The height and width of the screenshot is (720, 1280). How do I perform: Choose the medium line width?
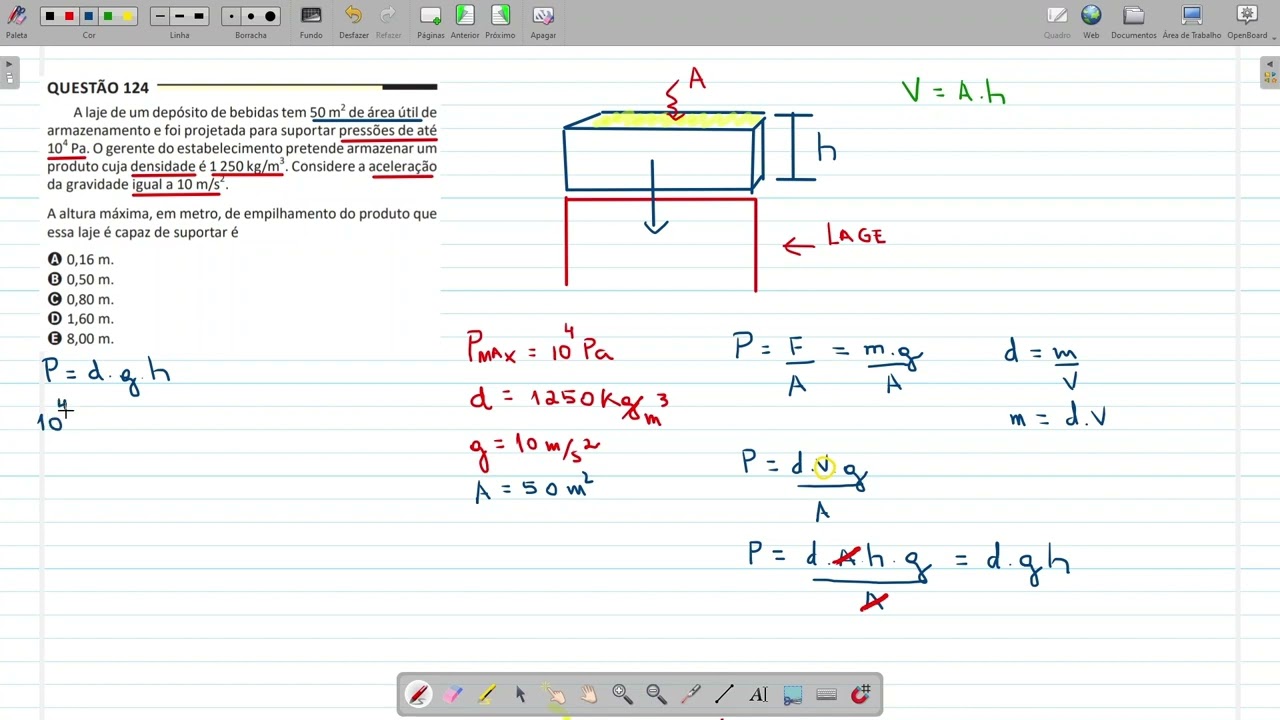(179, 16)
